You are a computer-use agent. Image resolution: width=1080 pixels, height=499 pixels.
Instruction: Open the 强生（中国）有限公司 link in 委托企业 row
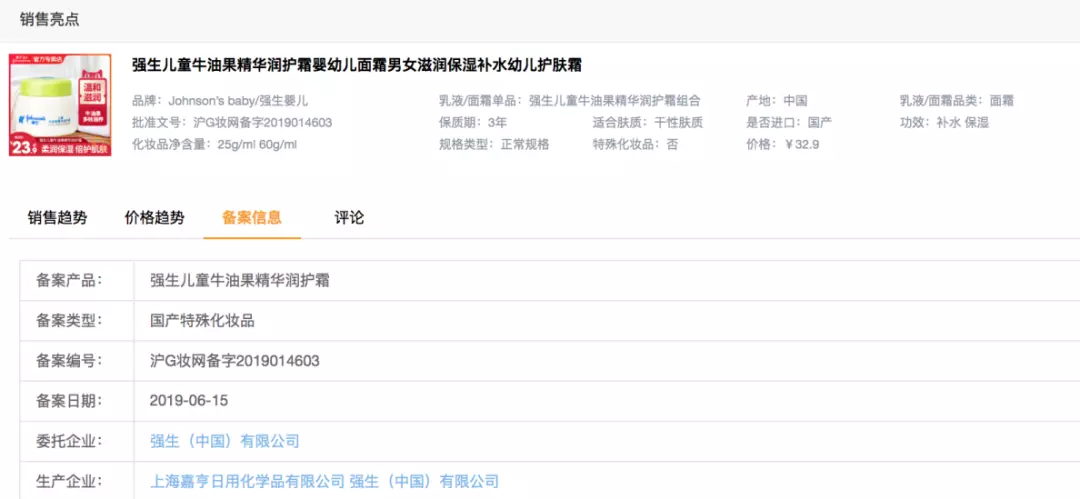225,441
